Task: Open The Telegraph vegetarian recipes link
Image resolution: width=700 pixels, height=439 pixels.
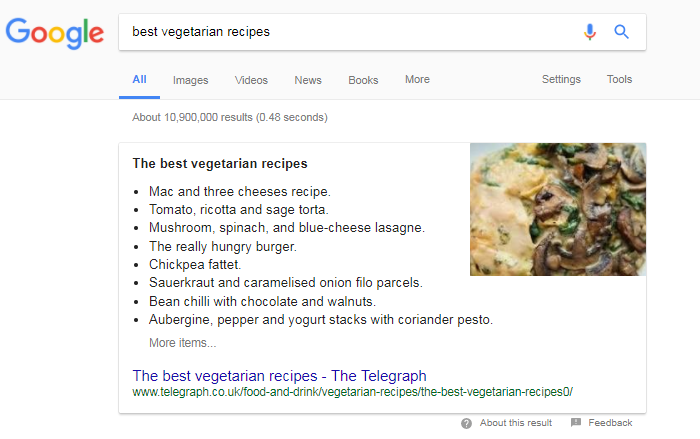Action: 279,376
